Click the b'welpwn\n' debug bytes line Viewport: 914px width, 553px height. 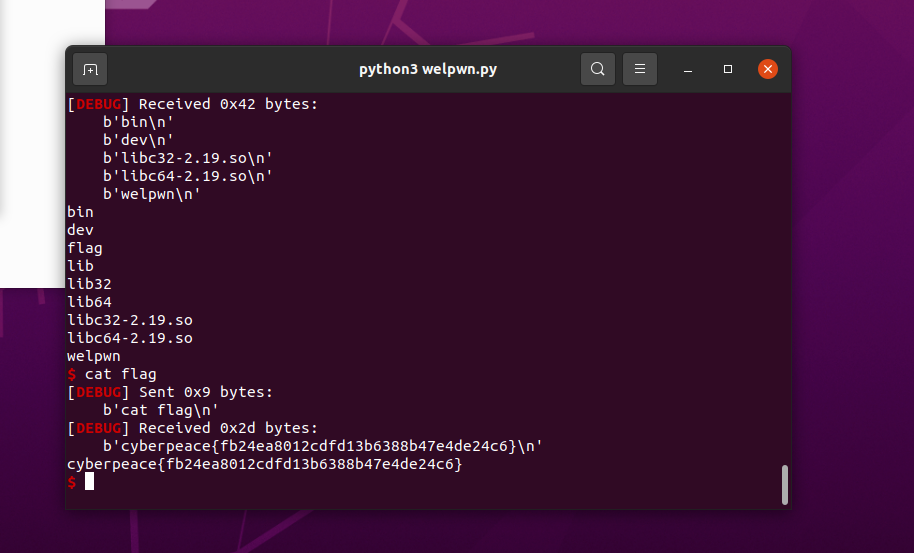click(152, 194)
